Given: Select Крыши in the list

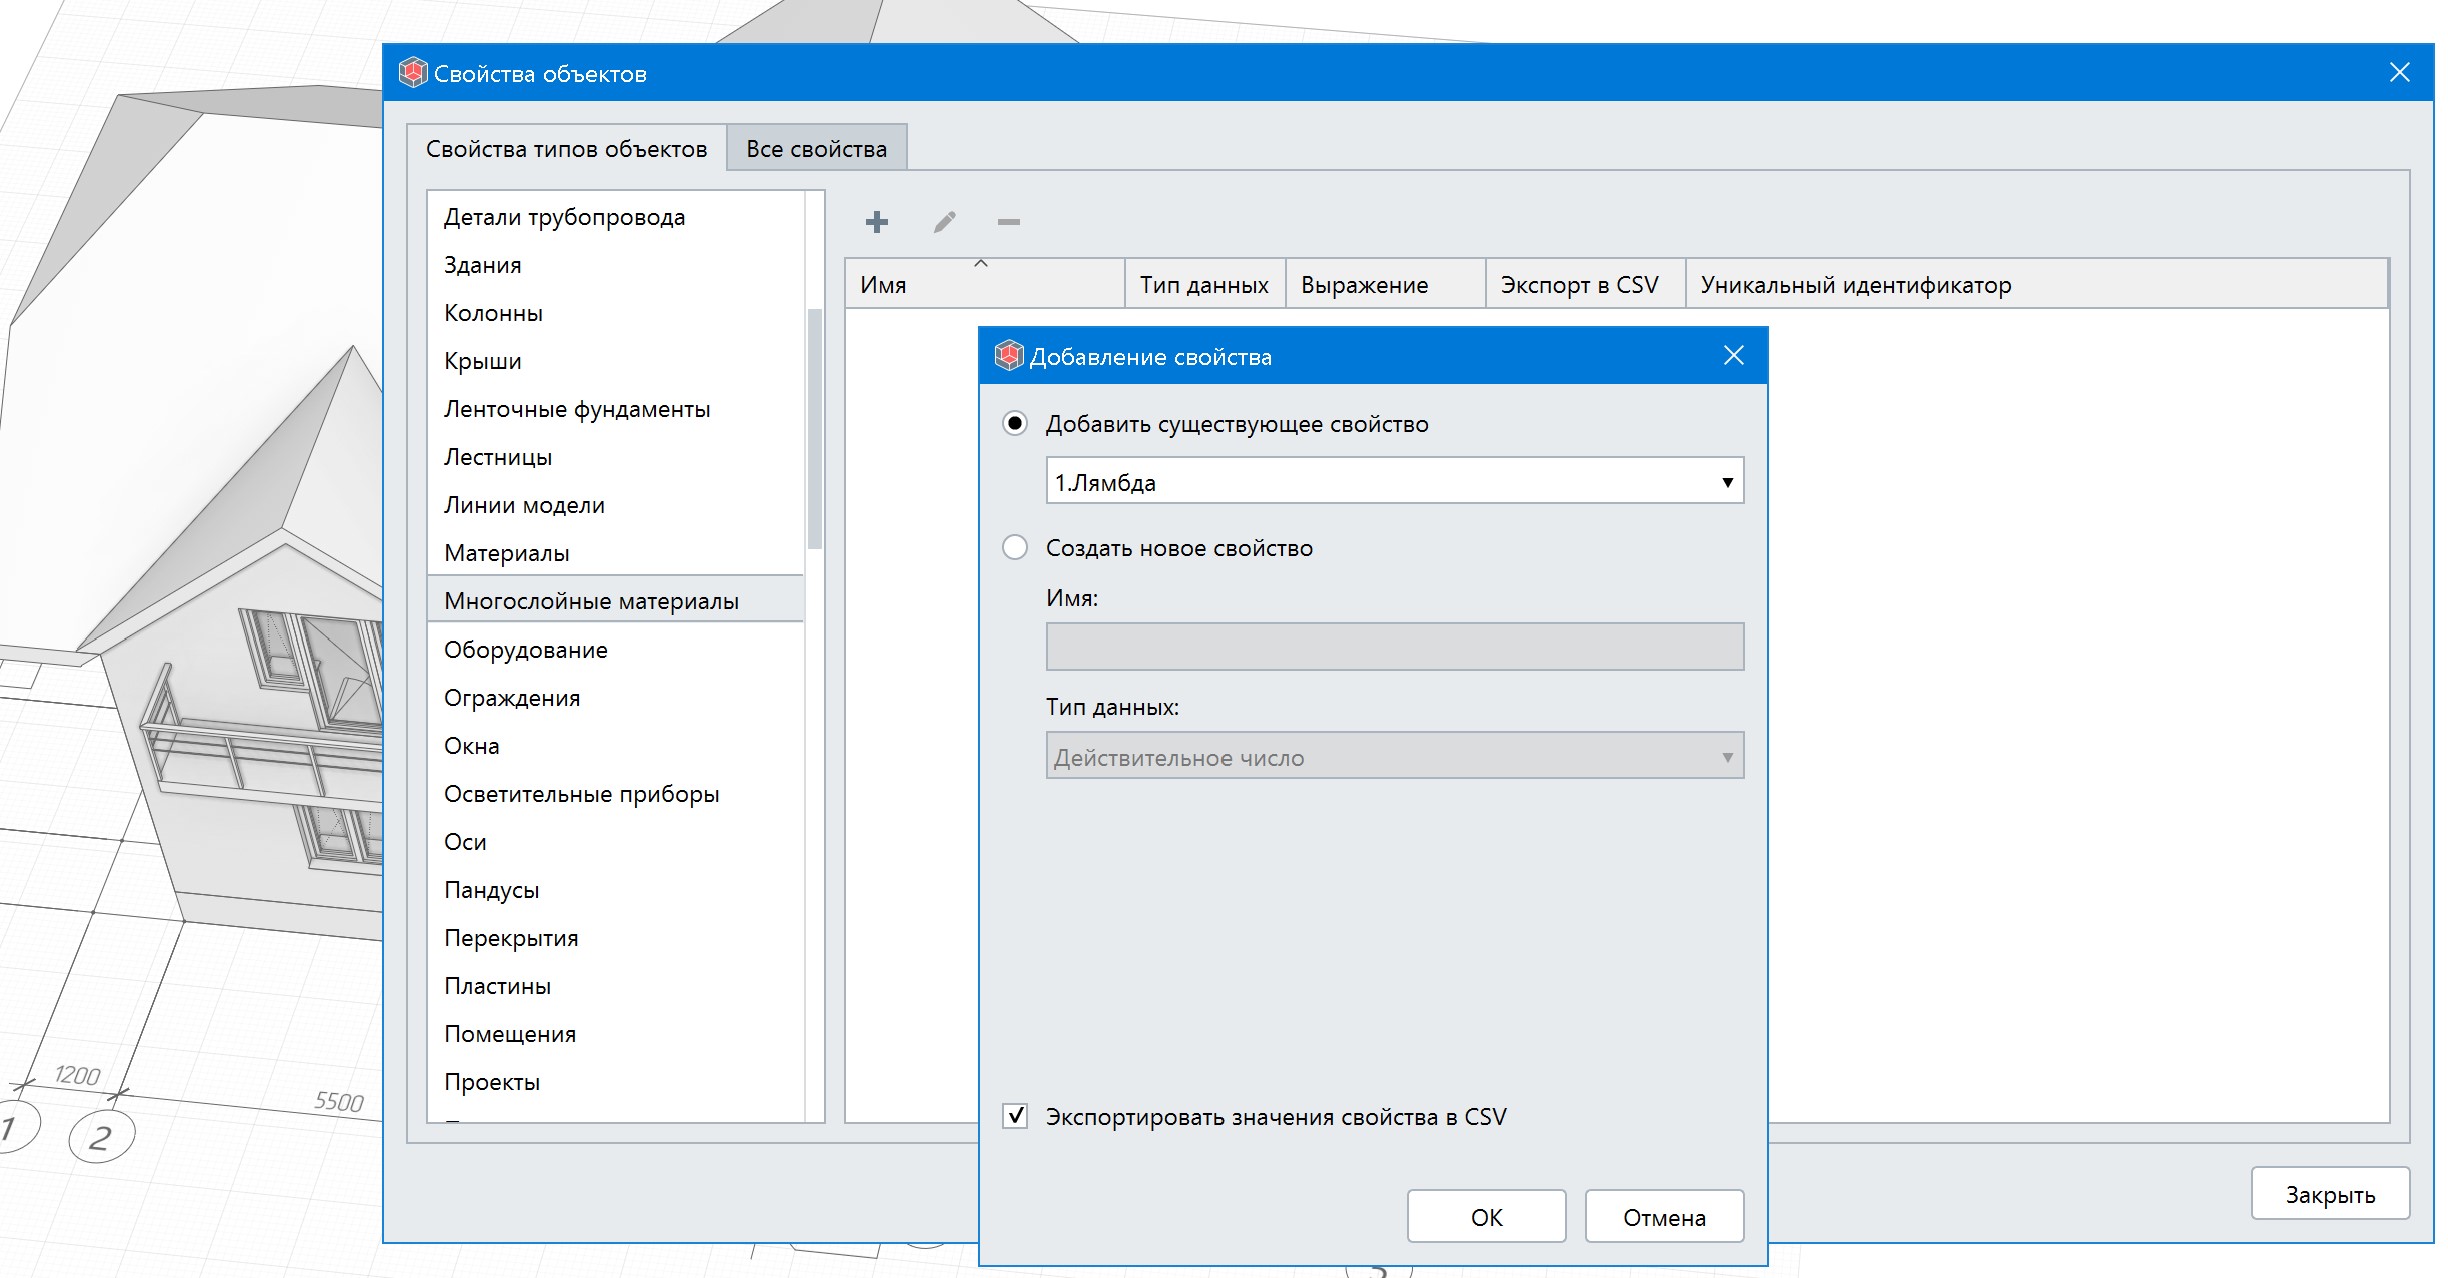Looking at the screenshot, I should 616,361.
